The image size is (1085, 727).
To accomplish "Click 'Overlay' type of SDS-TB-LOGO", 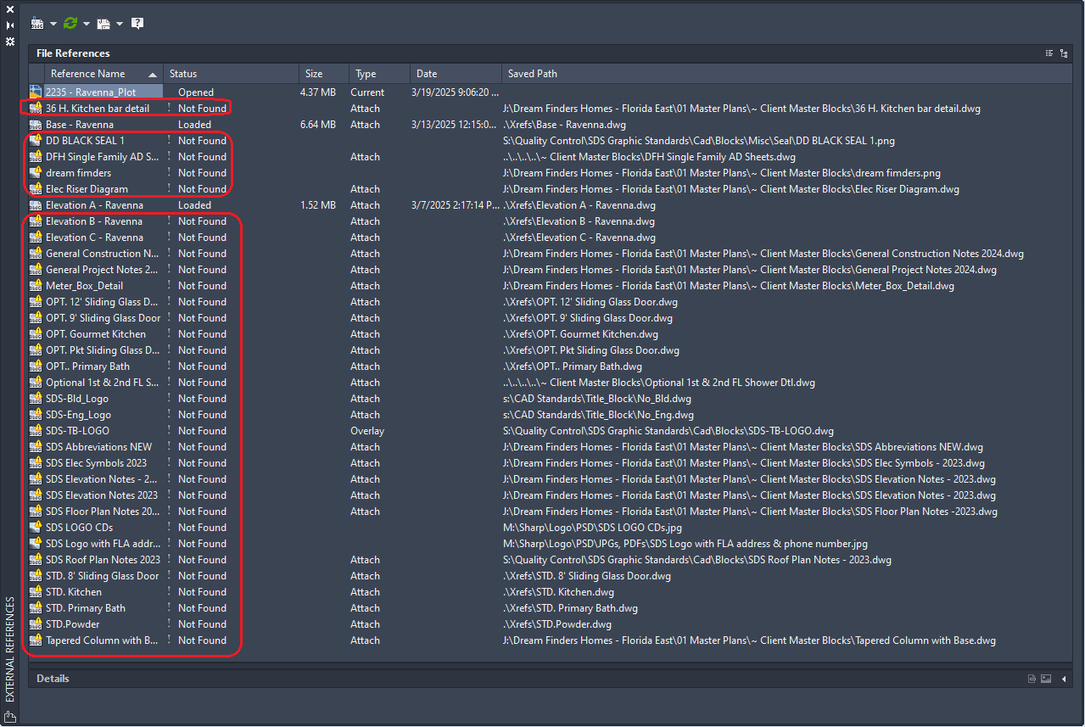I will pyautogui.click(x=367, y=430).
